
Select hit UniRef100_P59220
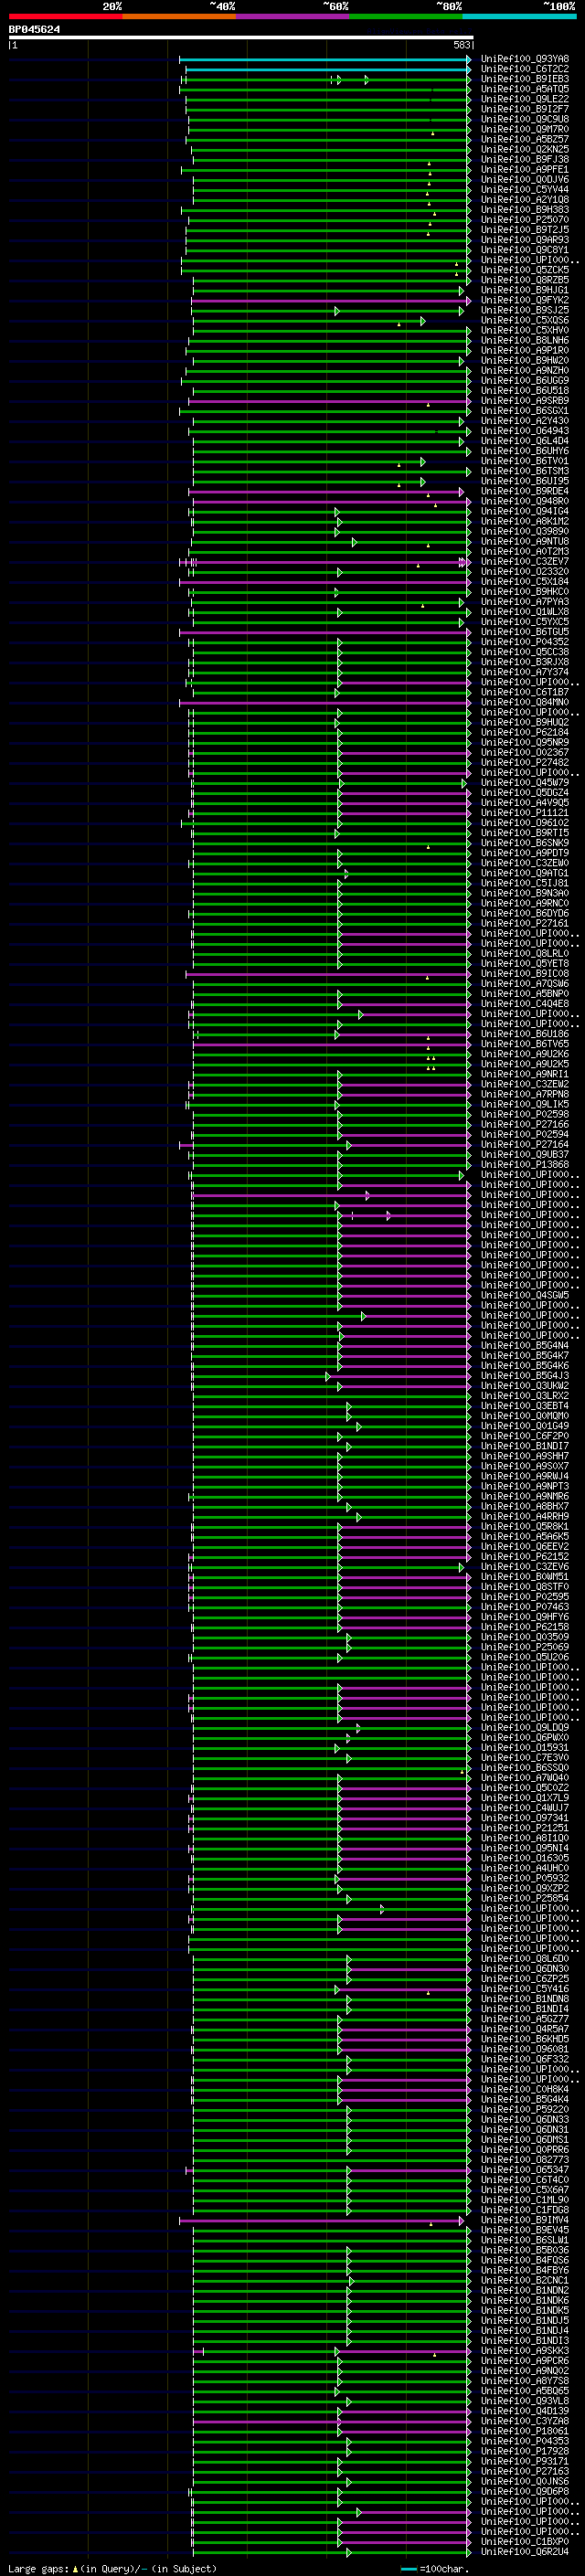pyautogui.click(x=525, y=2110)
